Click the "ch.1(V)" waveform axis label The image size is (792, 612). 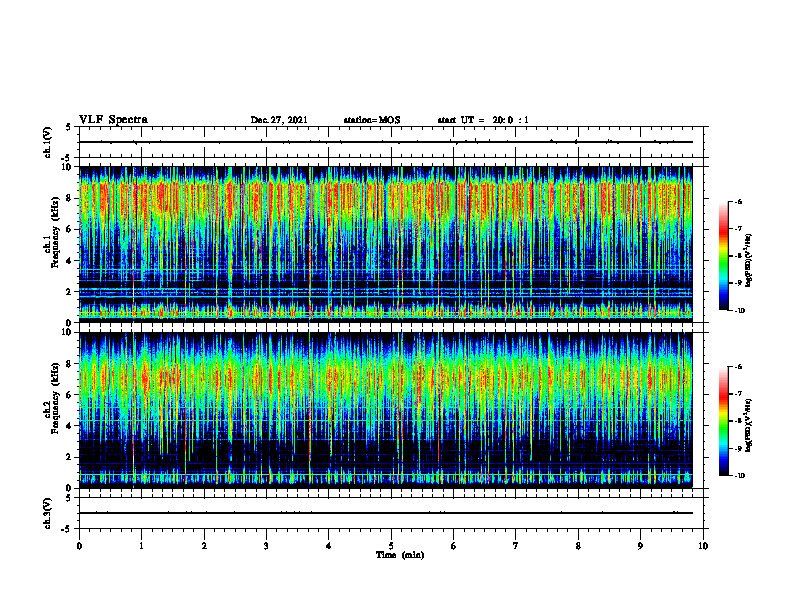pyautogui.click(x=48, y=142)
